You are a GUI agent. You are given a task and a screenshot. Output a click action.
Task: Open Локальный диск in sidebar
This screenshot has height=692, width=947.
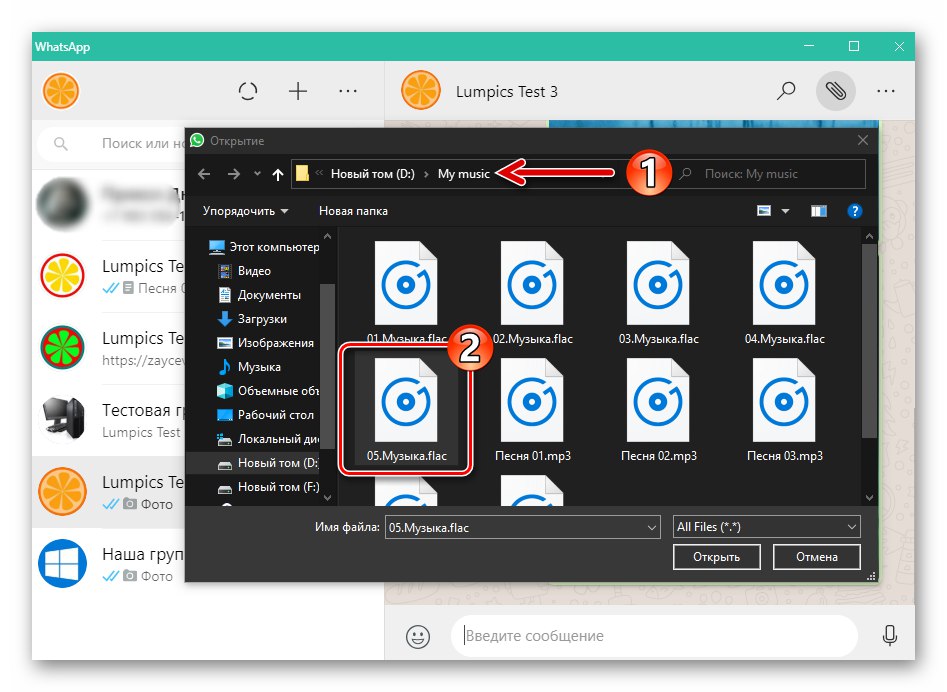point(268,439)
